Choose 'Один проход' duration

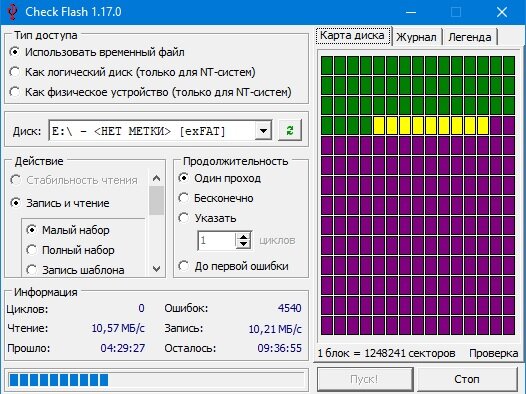tap(220, 178)
